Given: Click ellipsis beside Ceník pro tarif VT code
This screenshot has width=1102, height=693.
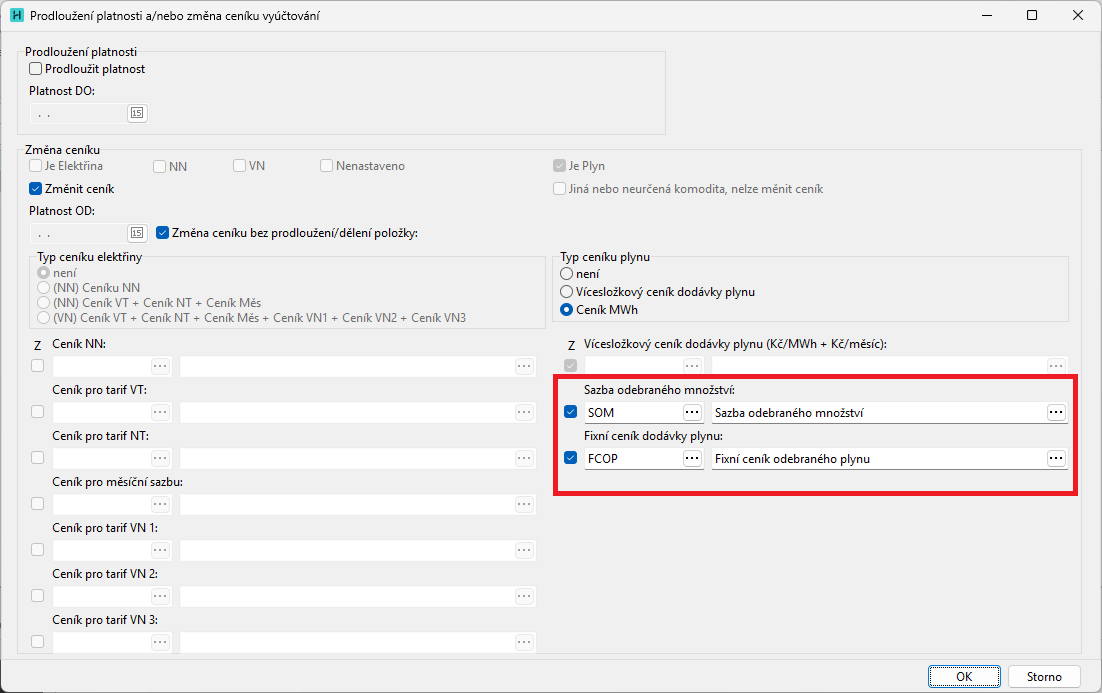Looking at the screenshot, I should tap(161, 412).
